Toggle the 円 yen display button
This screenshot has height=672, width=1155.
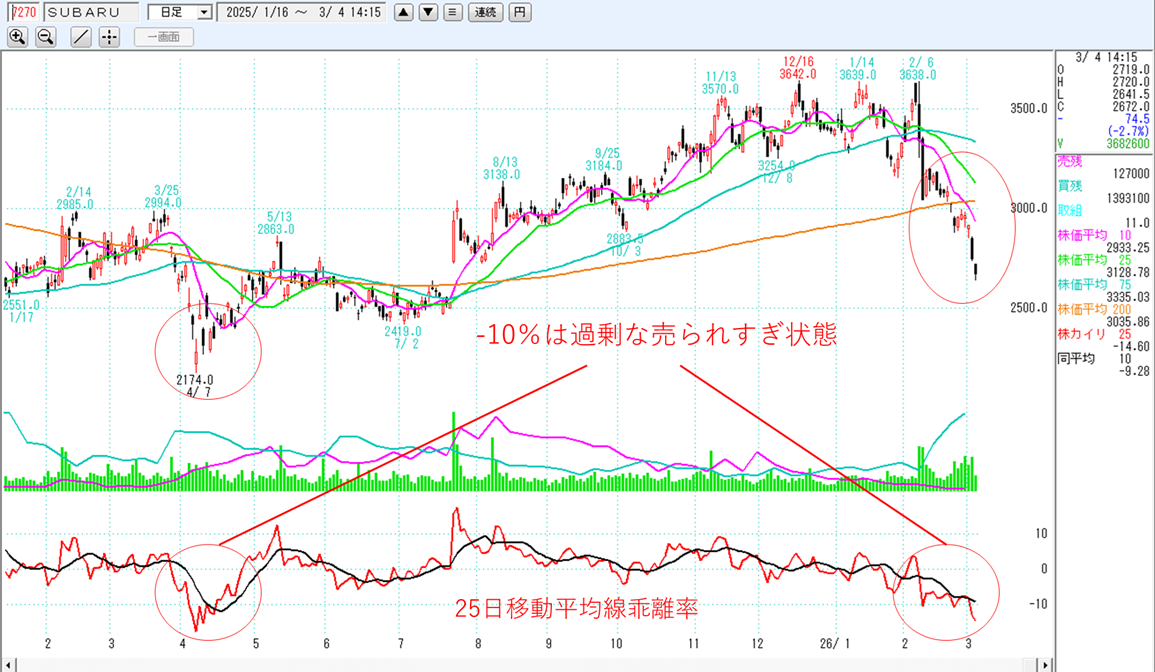pyautogui.click(x=520, y=13)
